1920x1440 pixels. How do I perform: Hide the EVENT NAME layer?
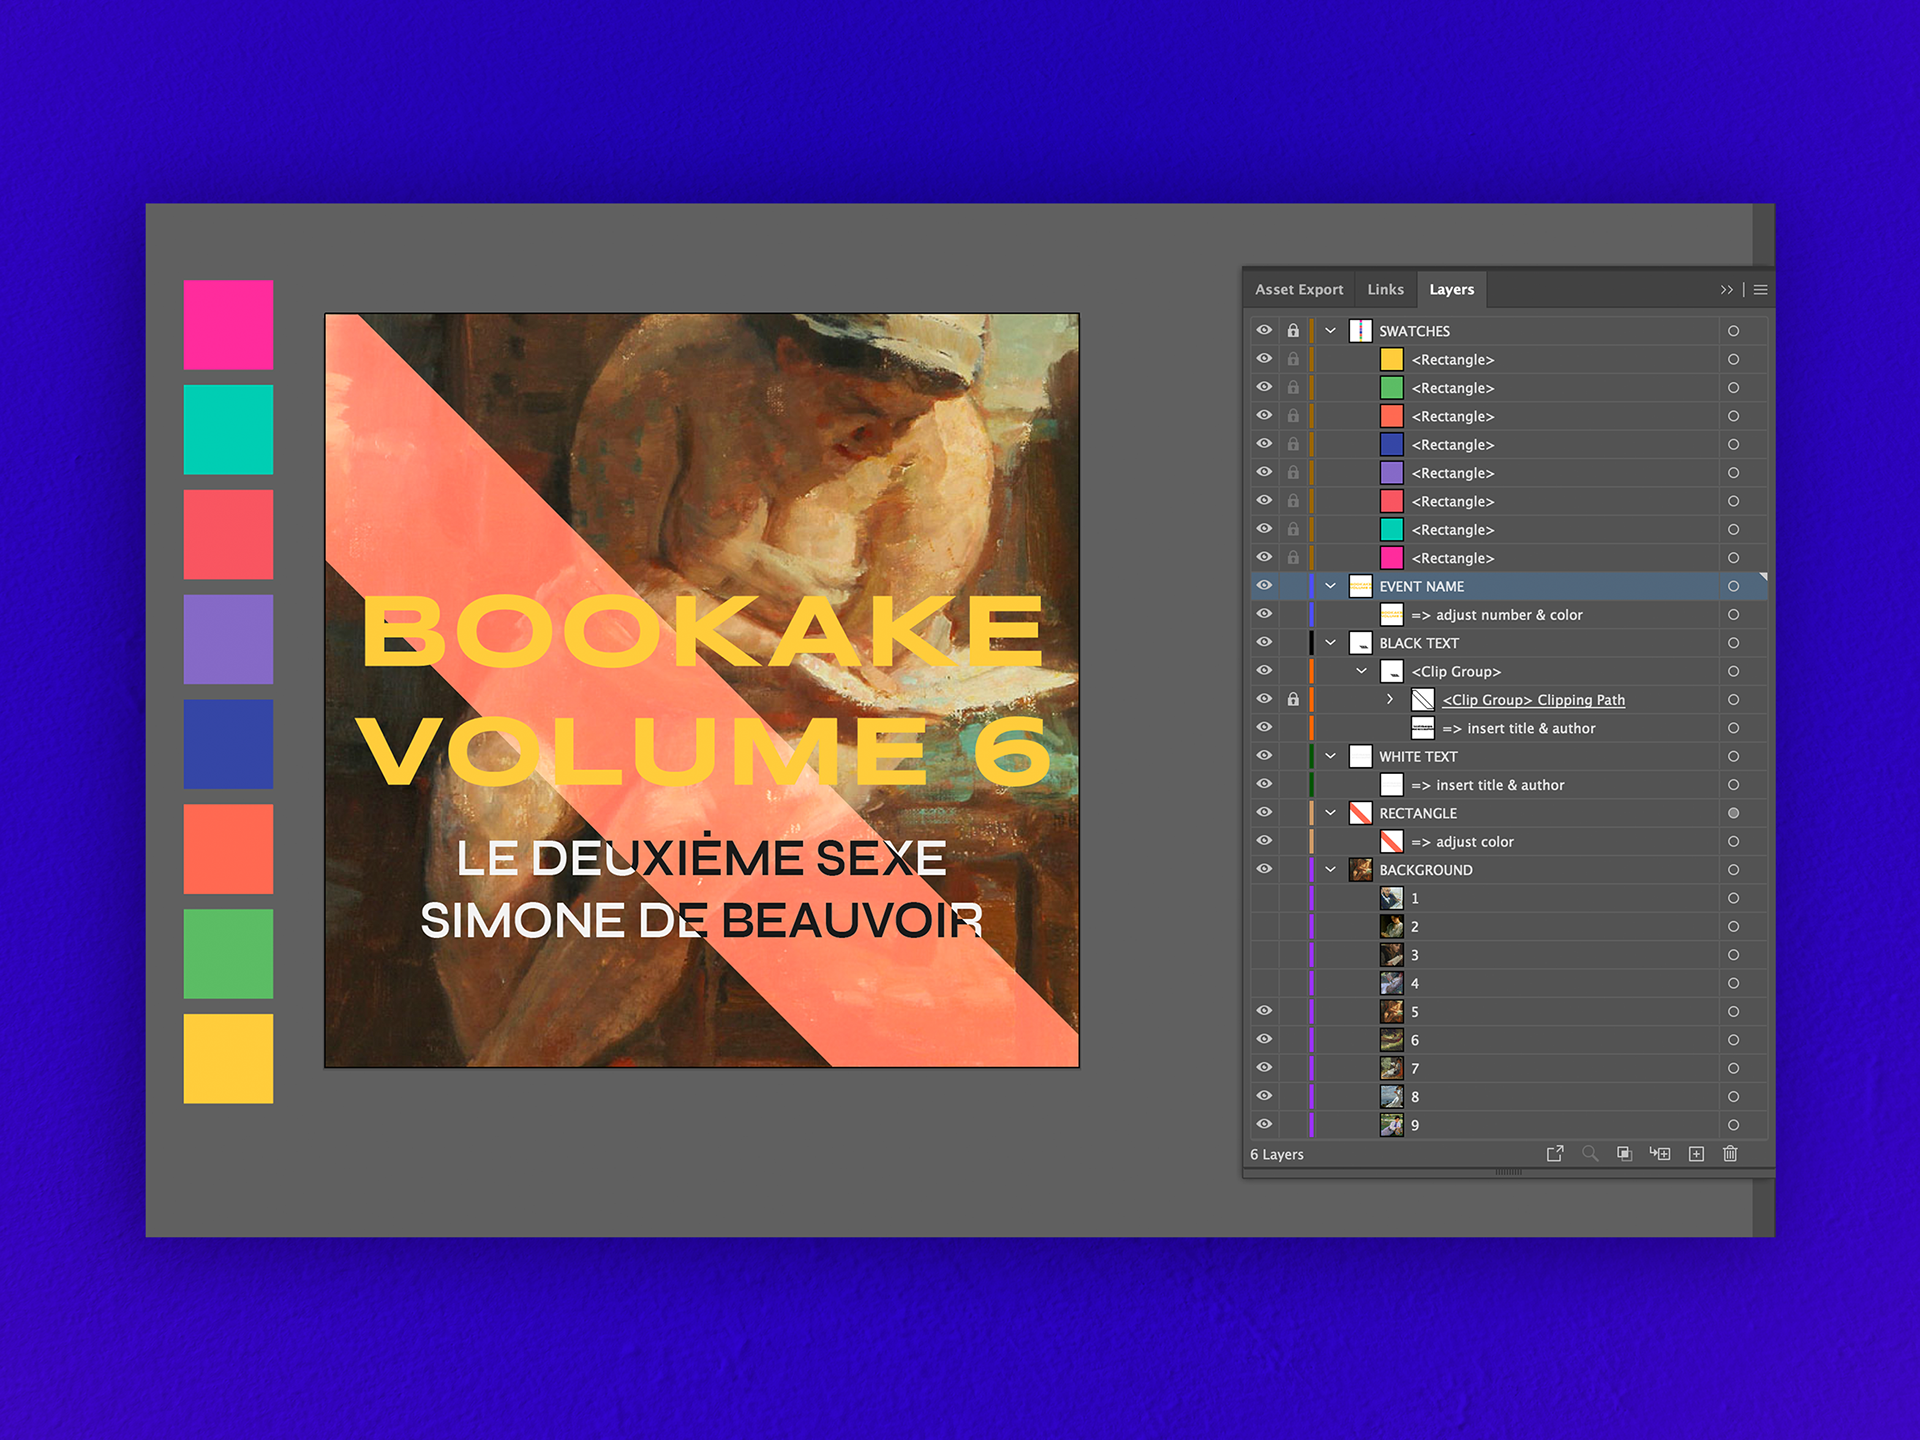(x=1264, y=586)
